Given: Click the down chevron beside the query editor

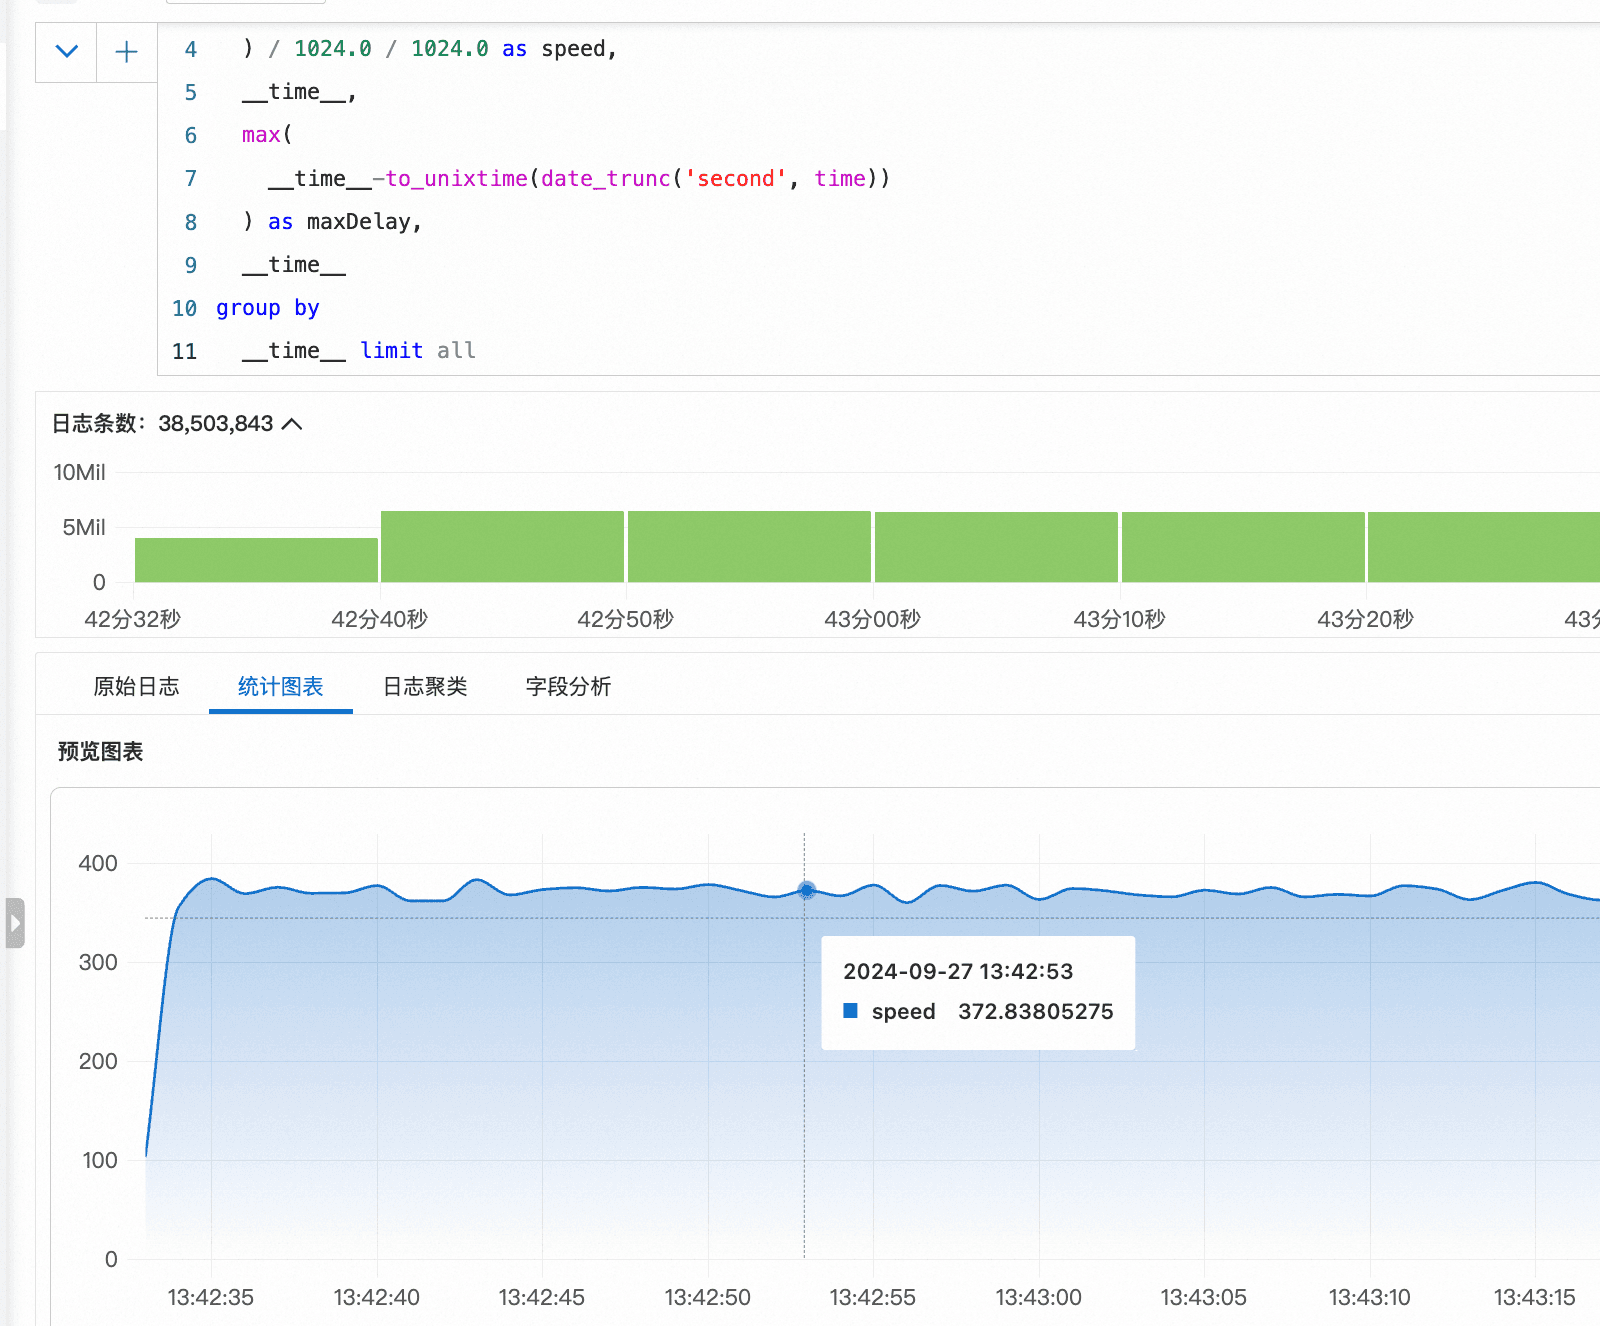Looking at the screenshot, I should 67,52.
